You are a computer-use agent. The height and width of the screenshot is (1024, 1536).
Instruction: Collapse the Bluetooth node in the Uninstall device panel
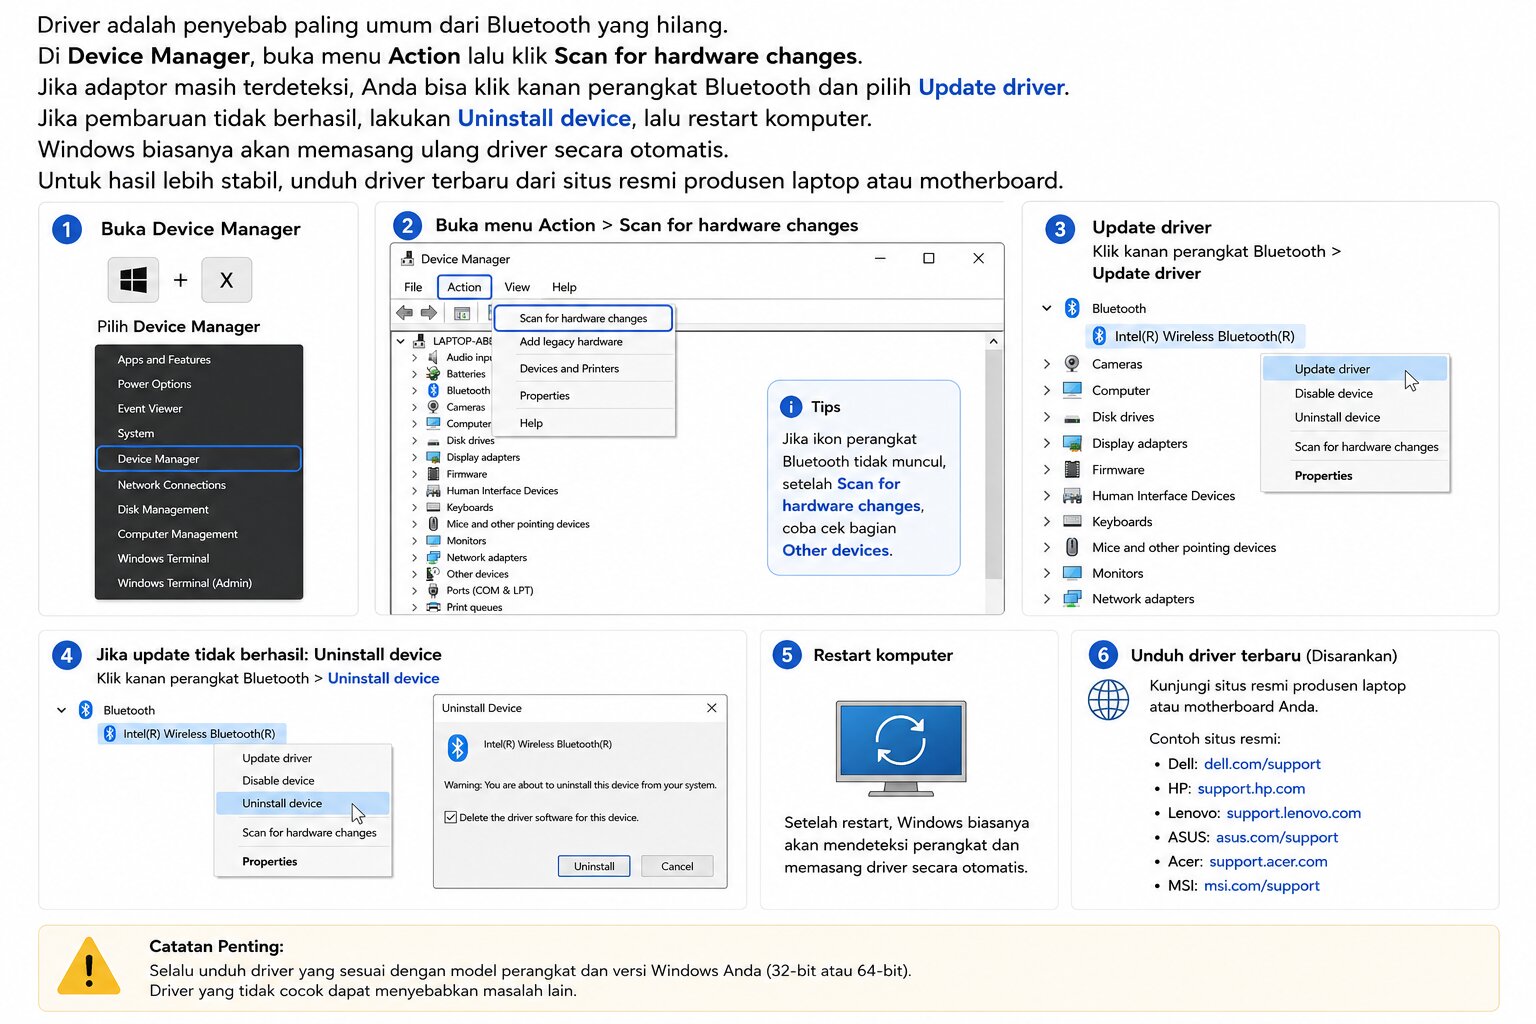[61, 710]
